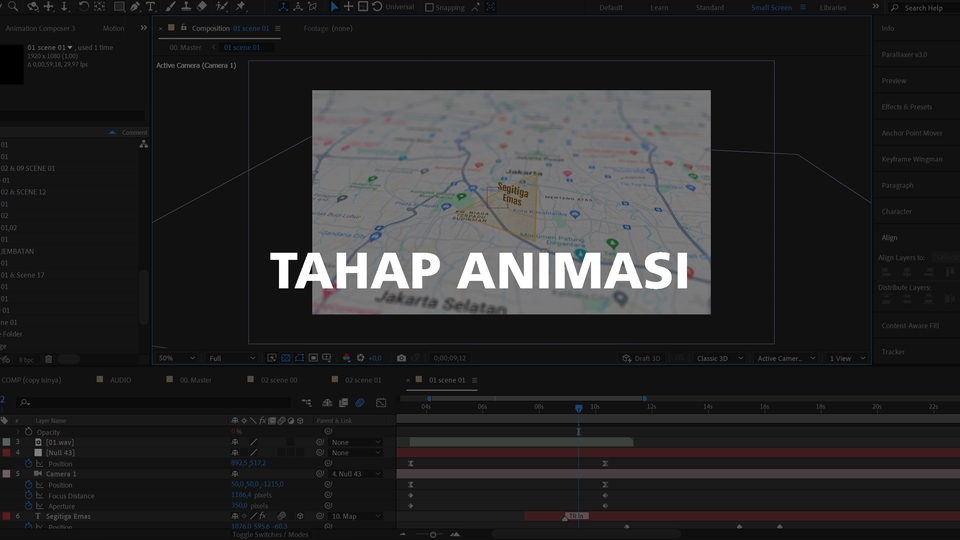960x540 pixels.
Task: Open the timeline Graph Editor icon
Action: [x=381, y=402]
